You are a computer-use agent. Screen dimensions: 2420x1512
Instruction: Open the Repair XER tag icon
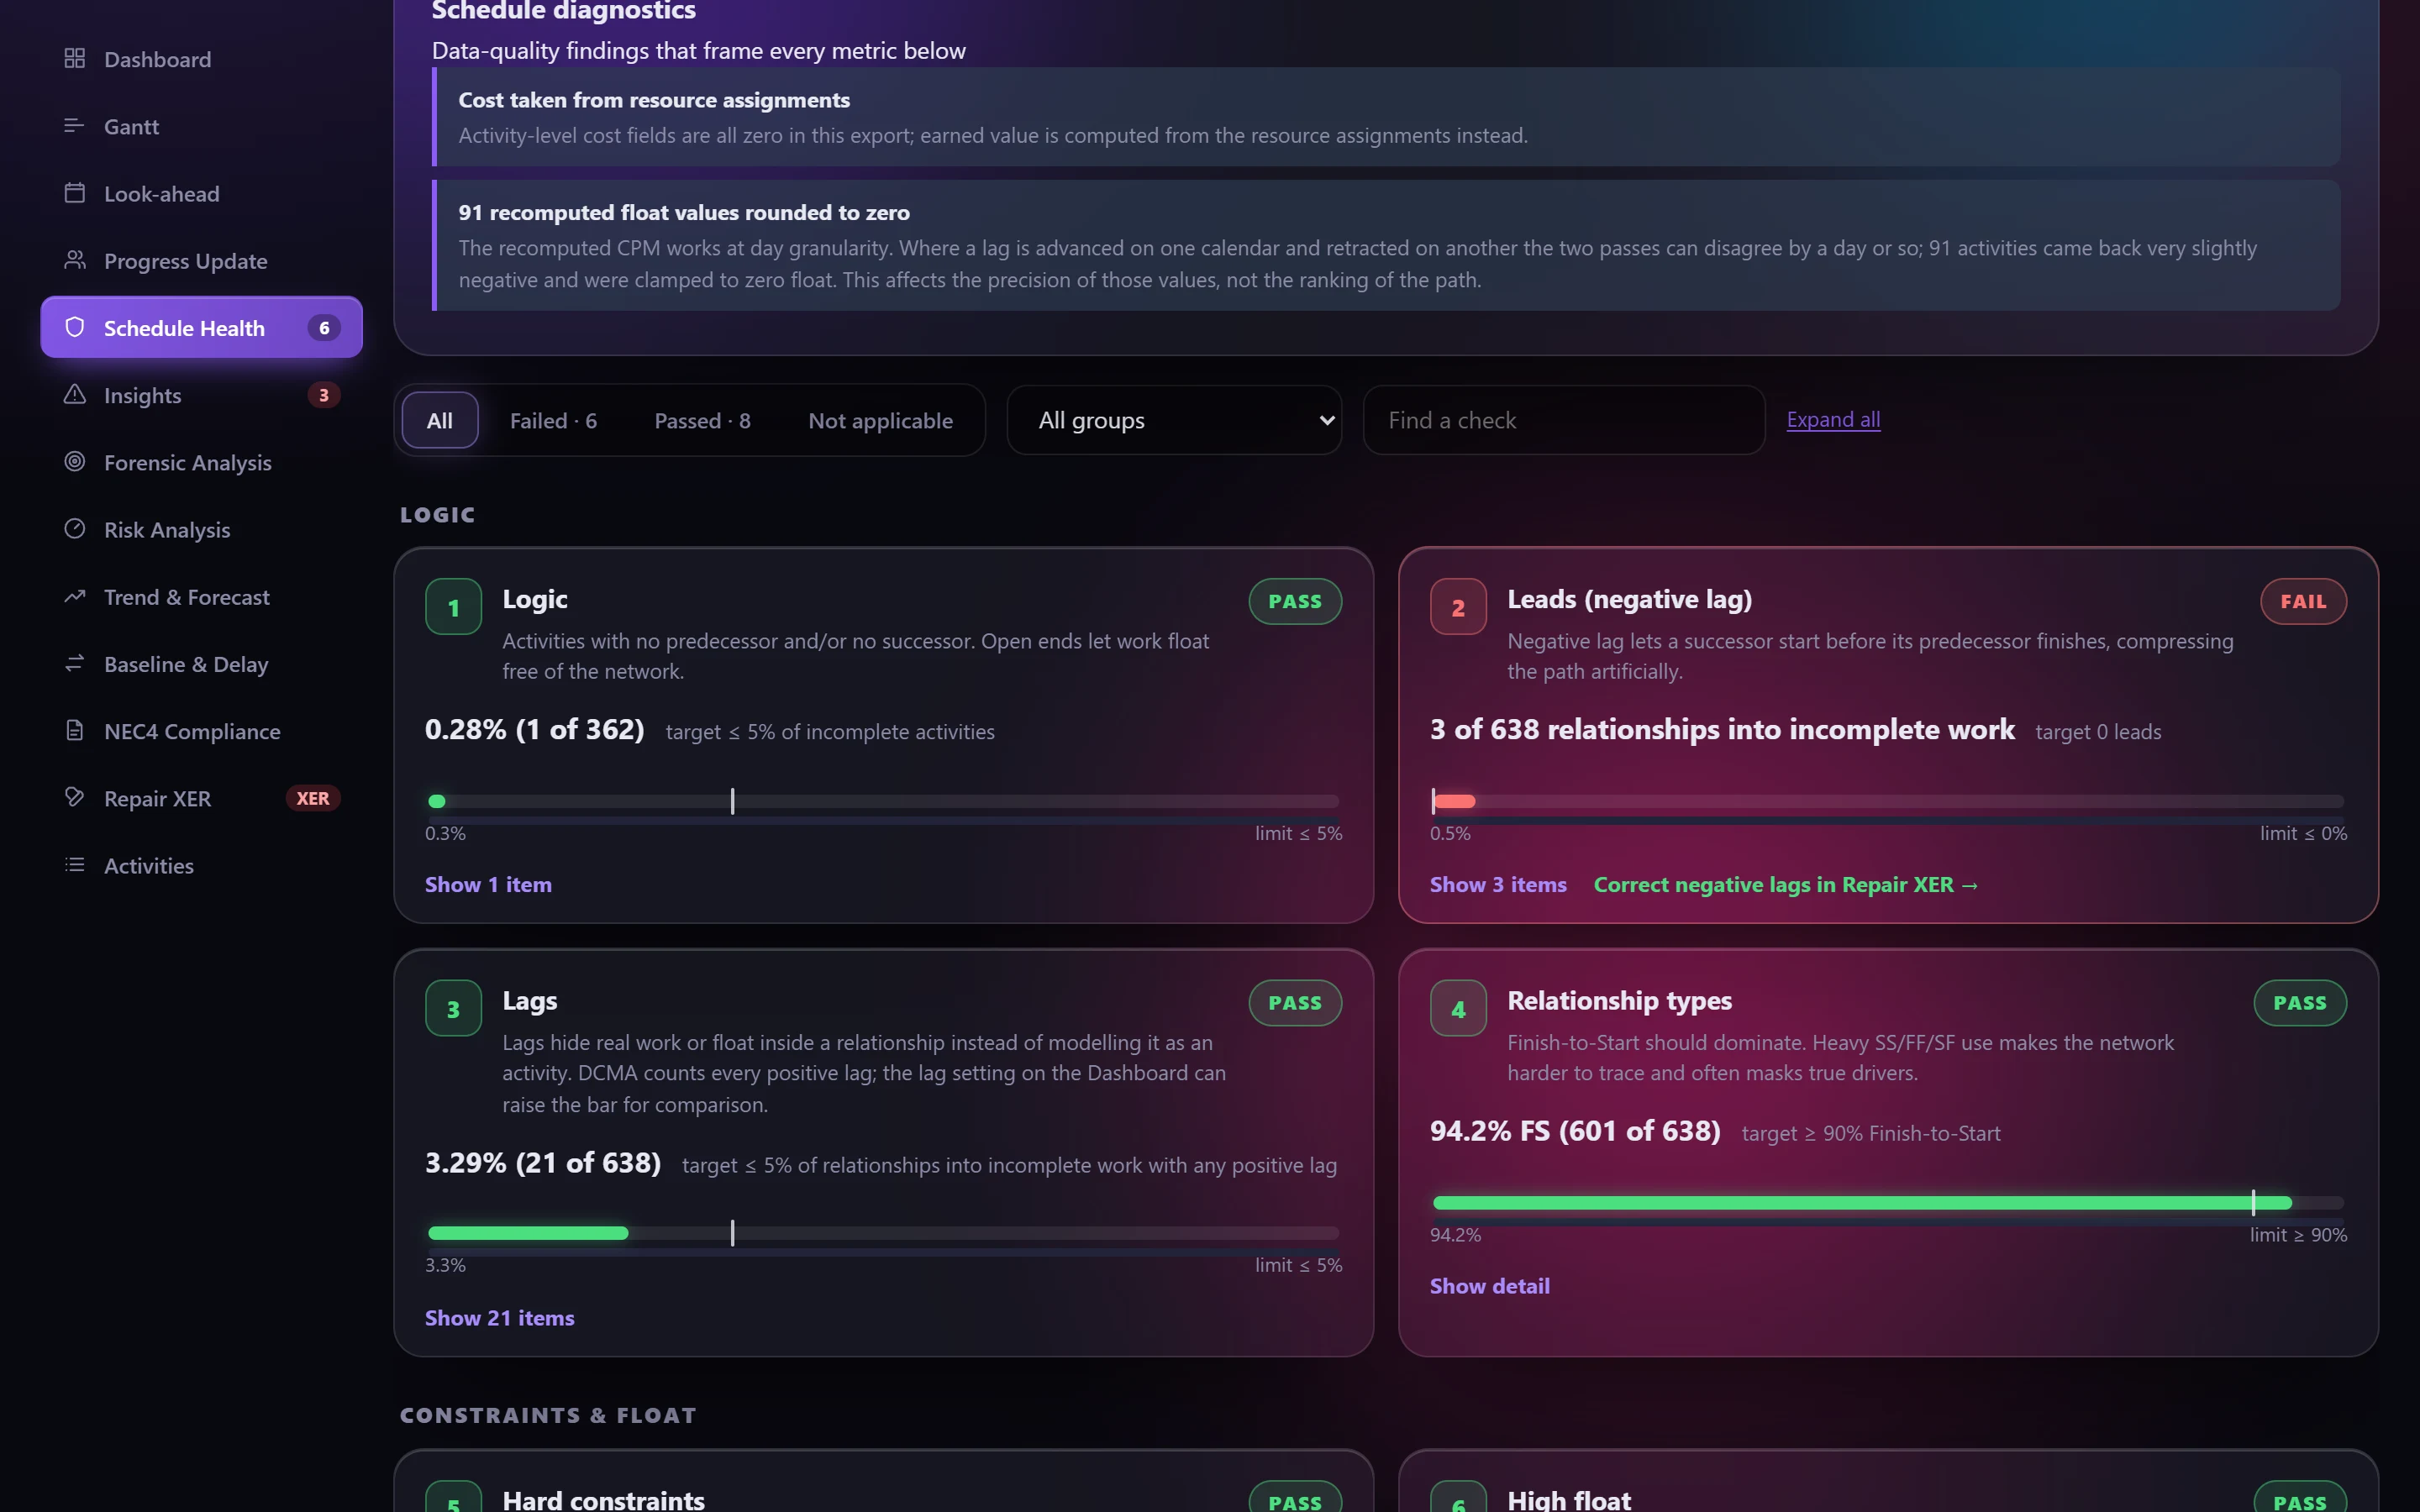pyautogui.click(x=74, y=798)
